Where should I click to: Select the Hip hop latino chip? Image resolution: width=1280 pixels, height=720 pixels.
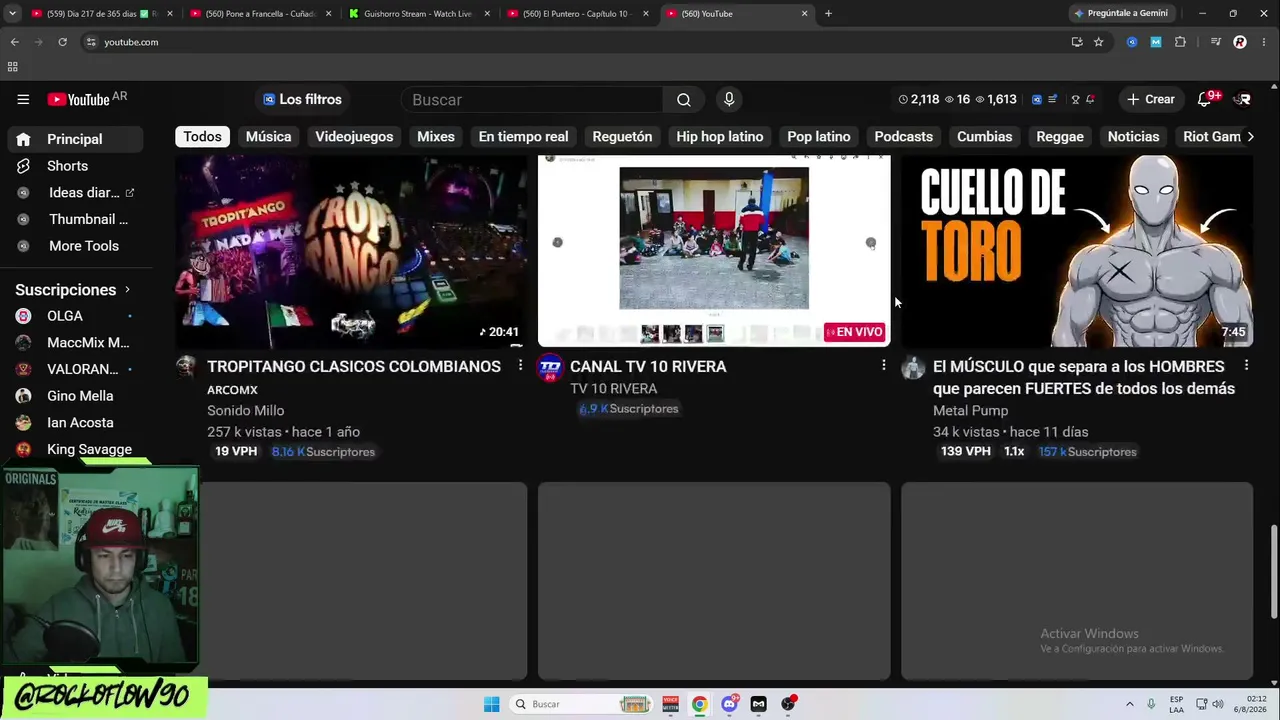(x=719, y=137)
